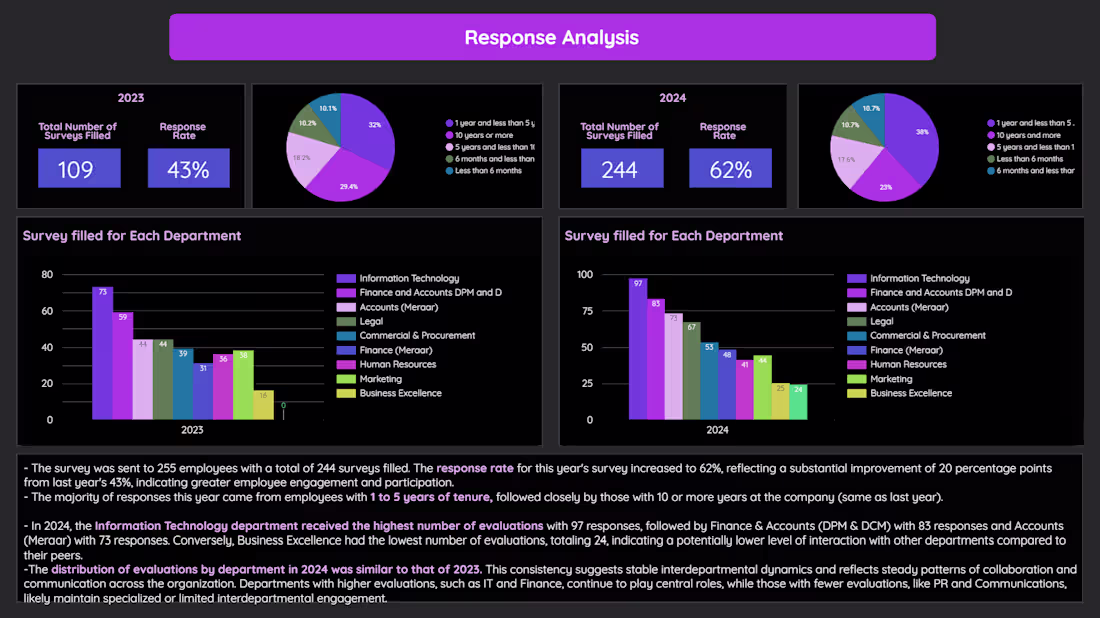Viewport: 1100px width, 618px height.
Task: Click the 62% response rate tile
Action: click(730, 168)
